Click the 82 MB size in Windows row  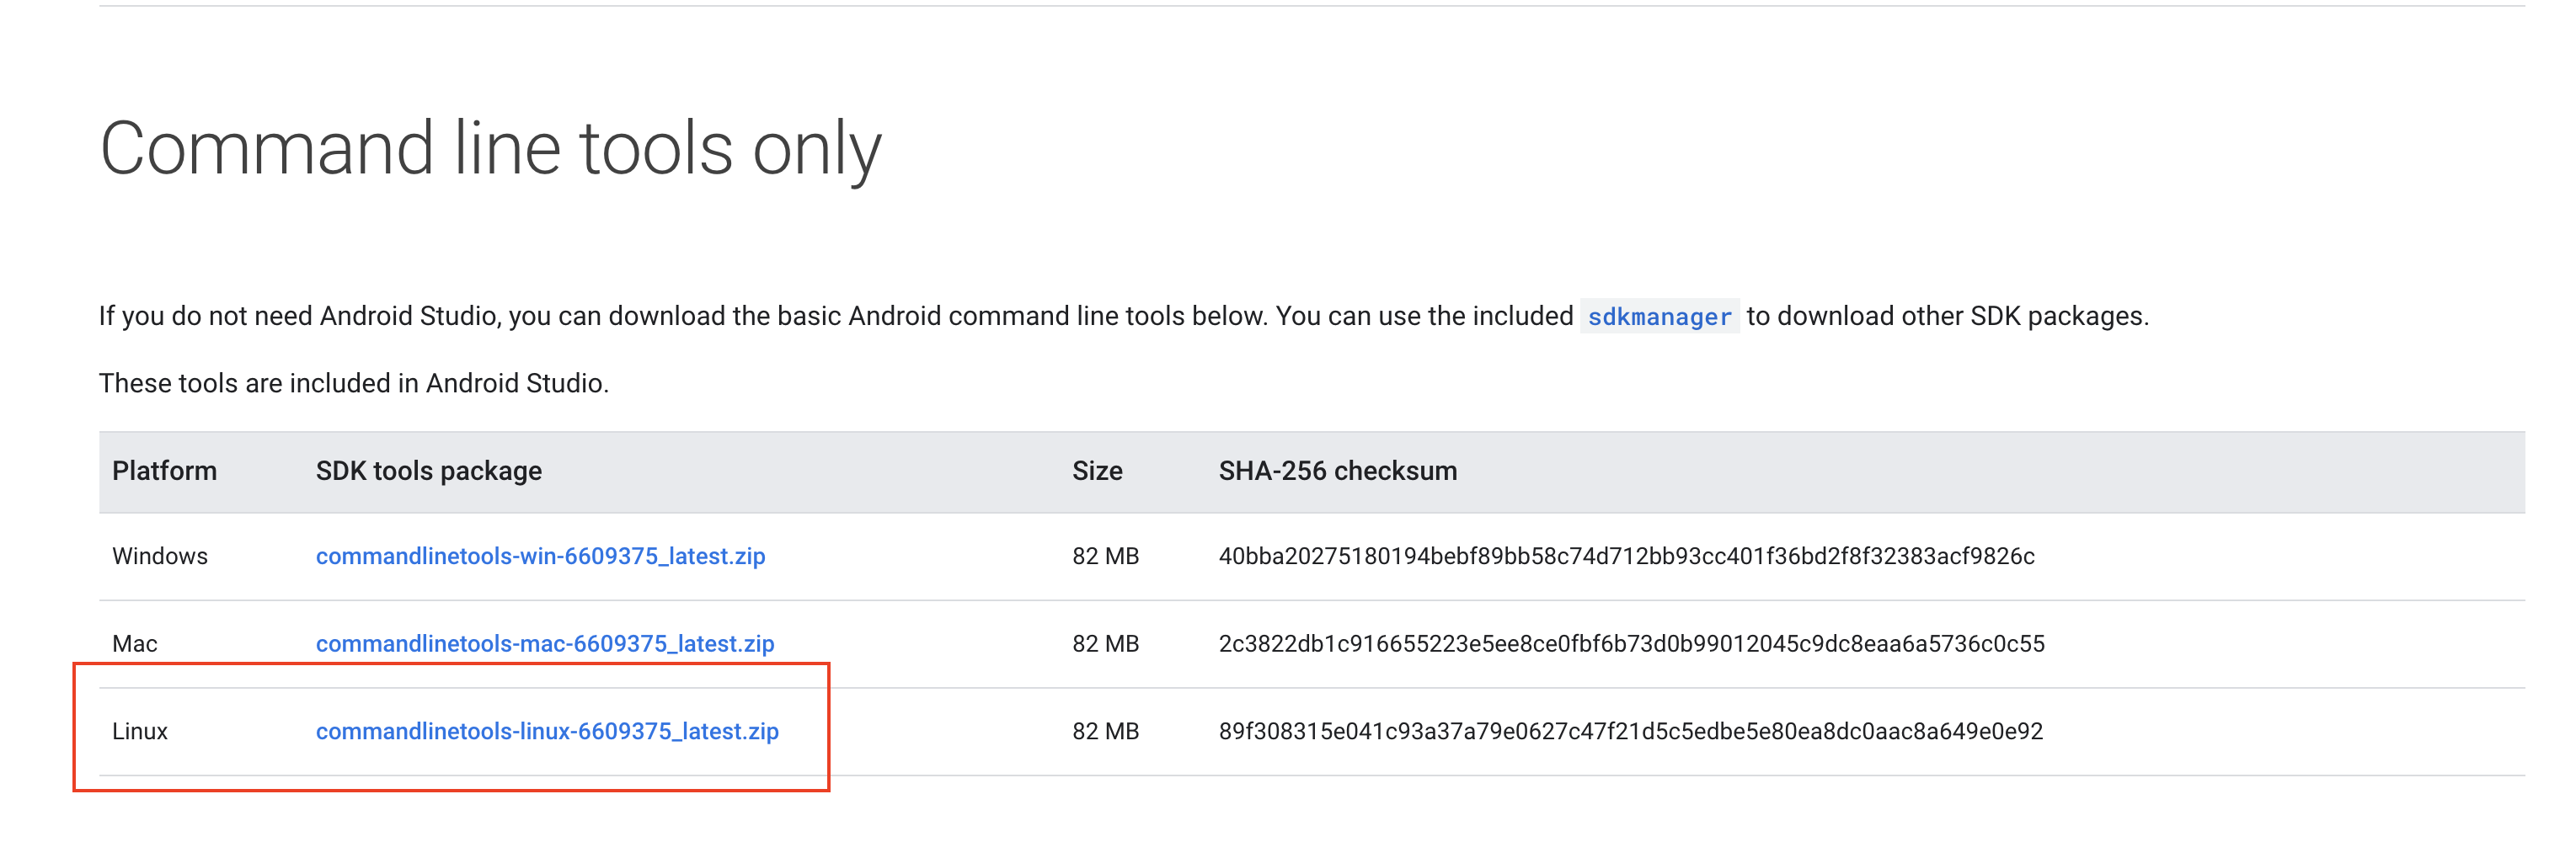(1105, 556)
